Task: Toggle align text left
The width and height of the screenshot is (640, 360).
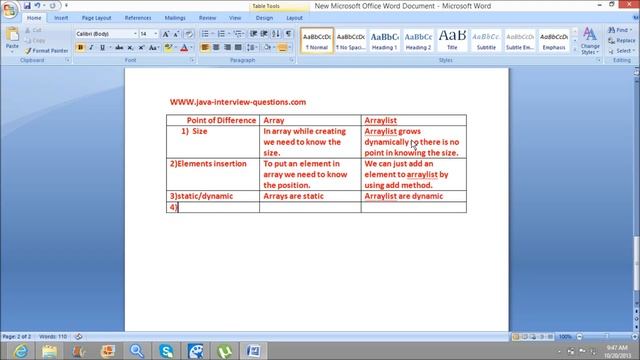Action: [205, 48]
